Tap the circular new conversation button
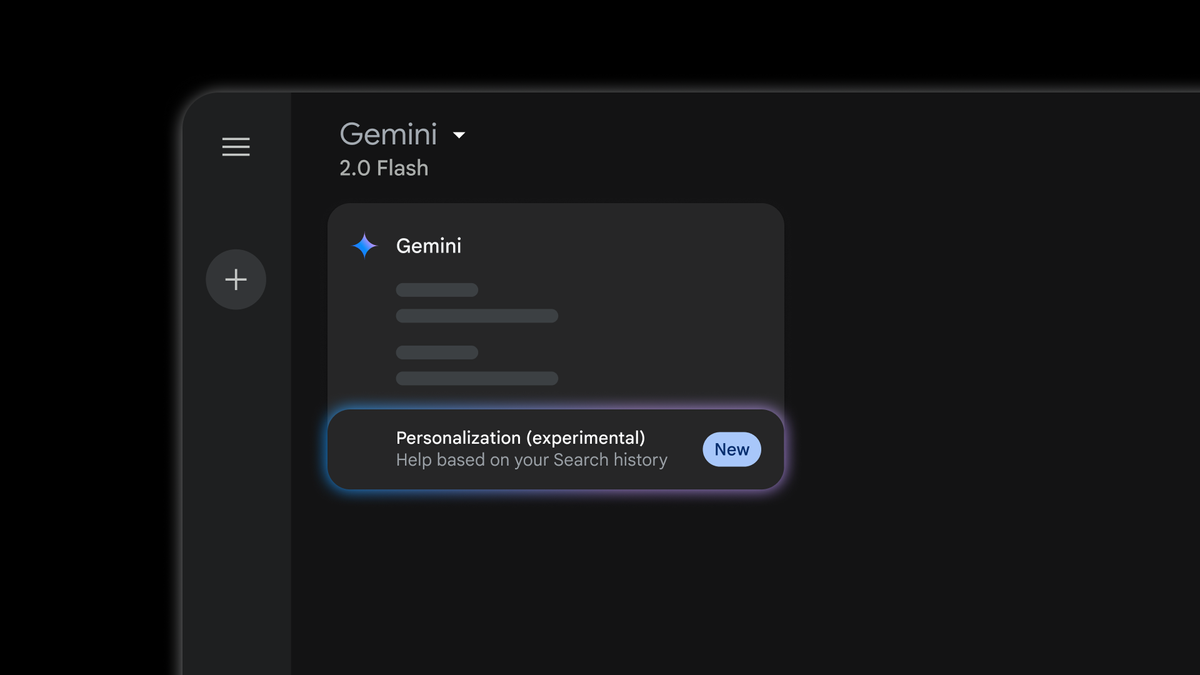This screenshot has height=675, width=1200. coord(235,279)
